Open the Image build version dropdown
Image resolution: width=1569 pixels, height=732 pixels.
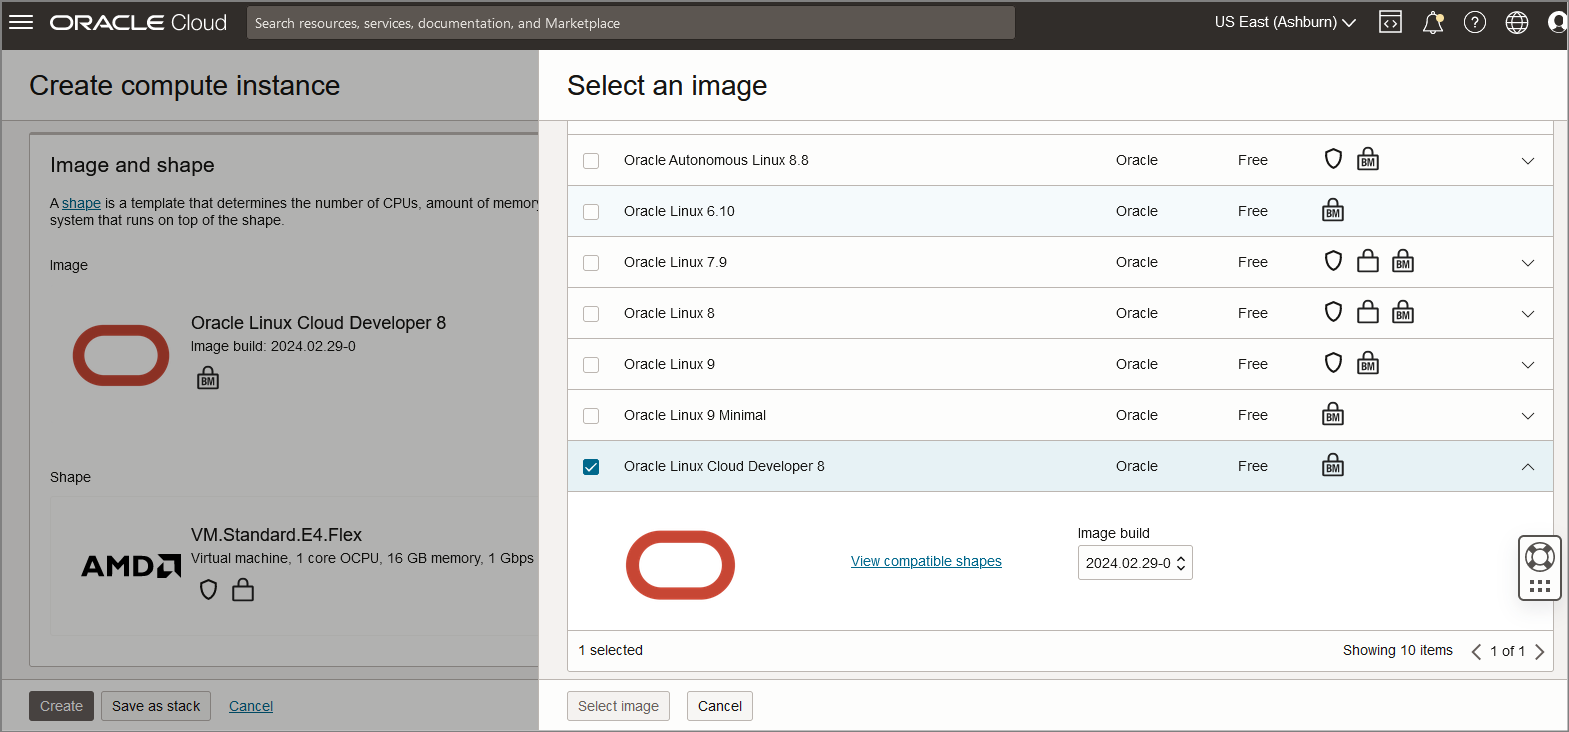pos(1135,563)
